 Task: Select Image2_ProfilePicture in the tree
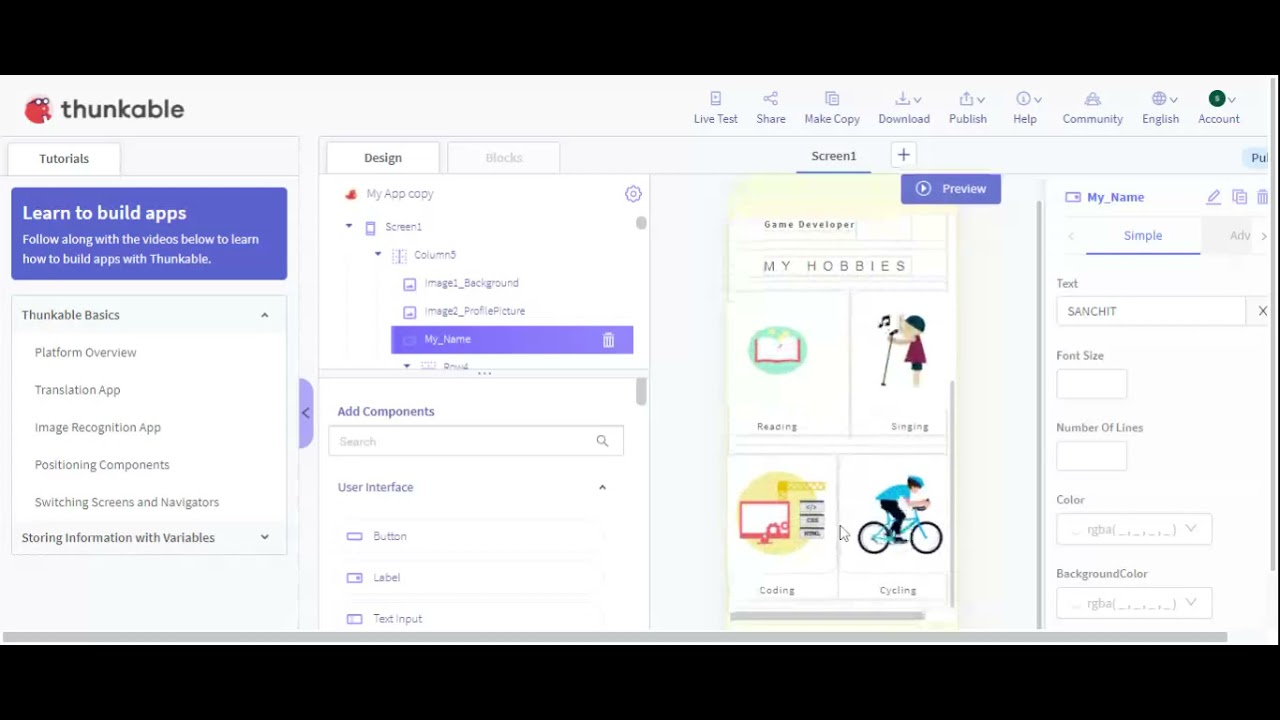474,311
